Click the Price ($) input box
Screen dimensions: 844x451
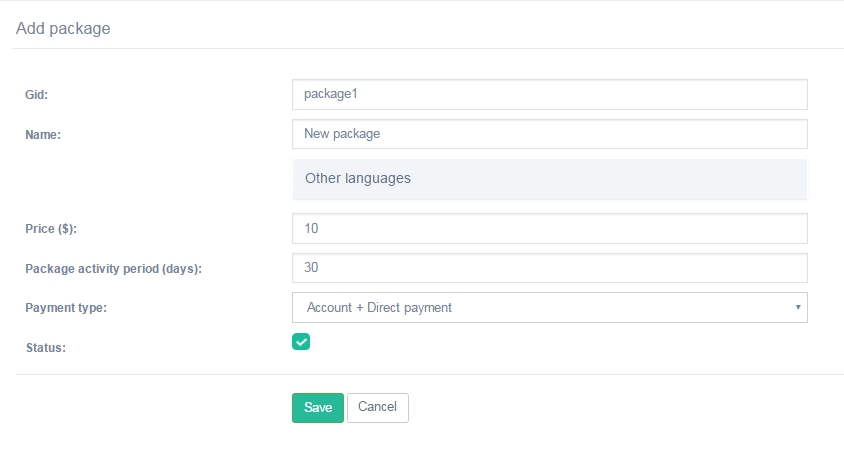click(x=549, y=229)
